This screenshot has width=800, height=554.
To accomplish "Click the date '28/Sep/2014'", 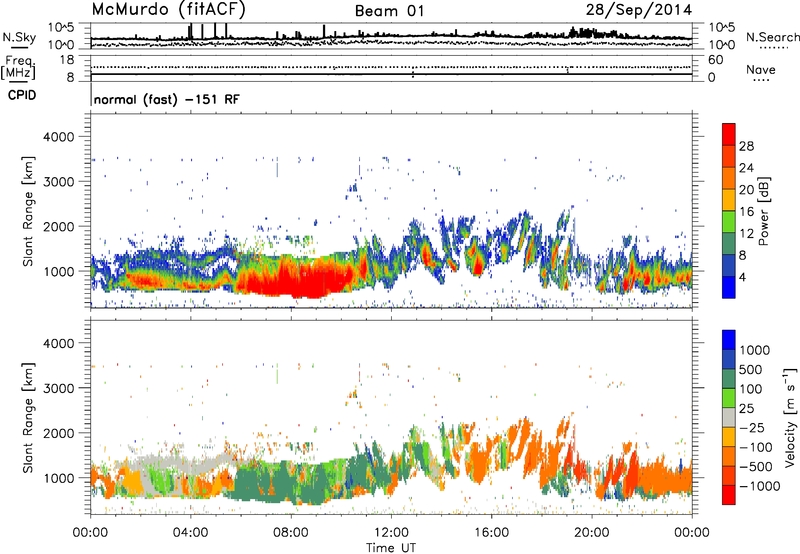I will click(639, 10).
